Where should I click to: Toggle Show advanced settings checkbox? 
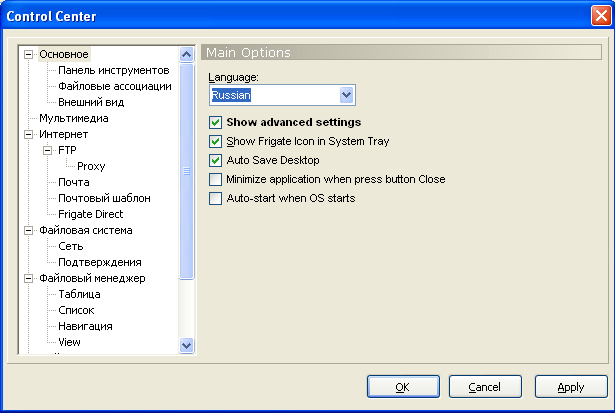[x=215, y=122]
